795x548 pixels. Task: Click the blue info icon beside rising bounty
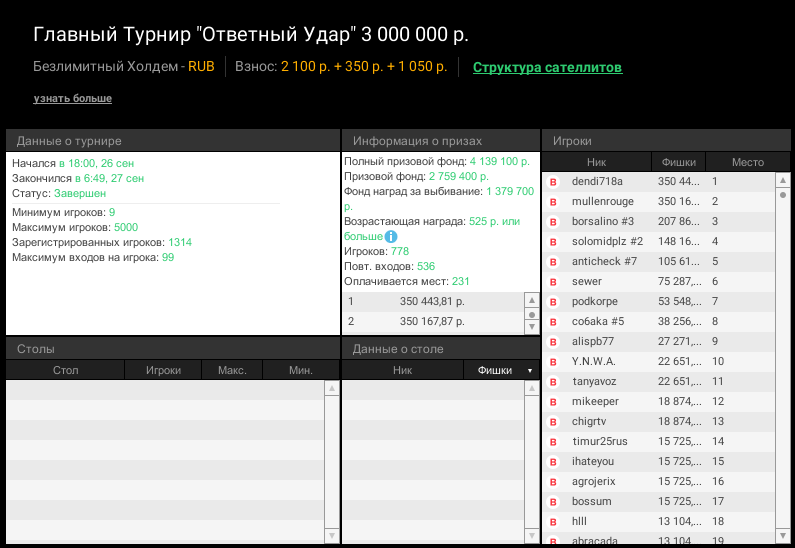[x=391, y=237]
